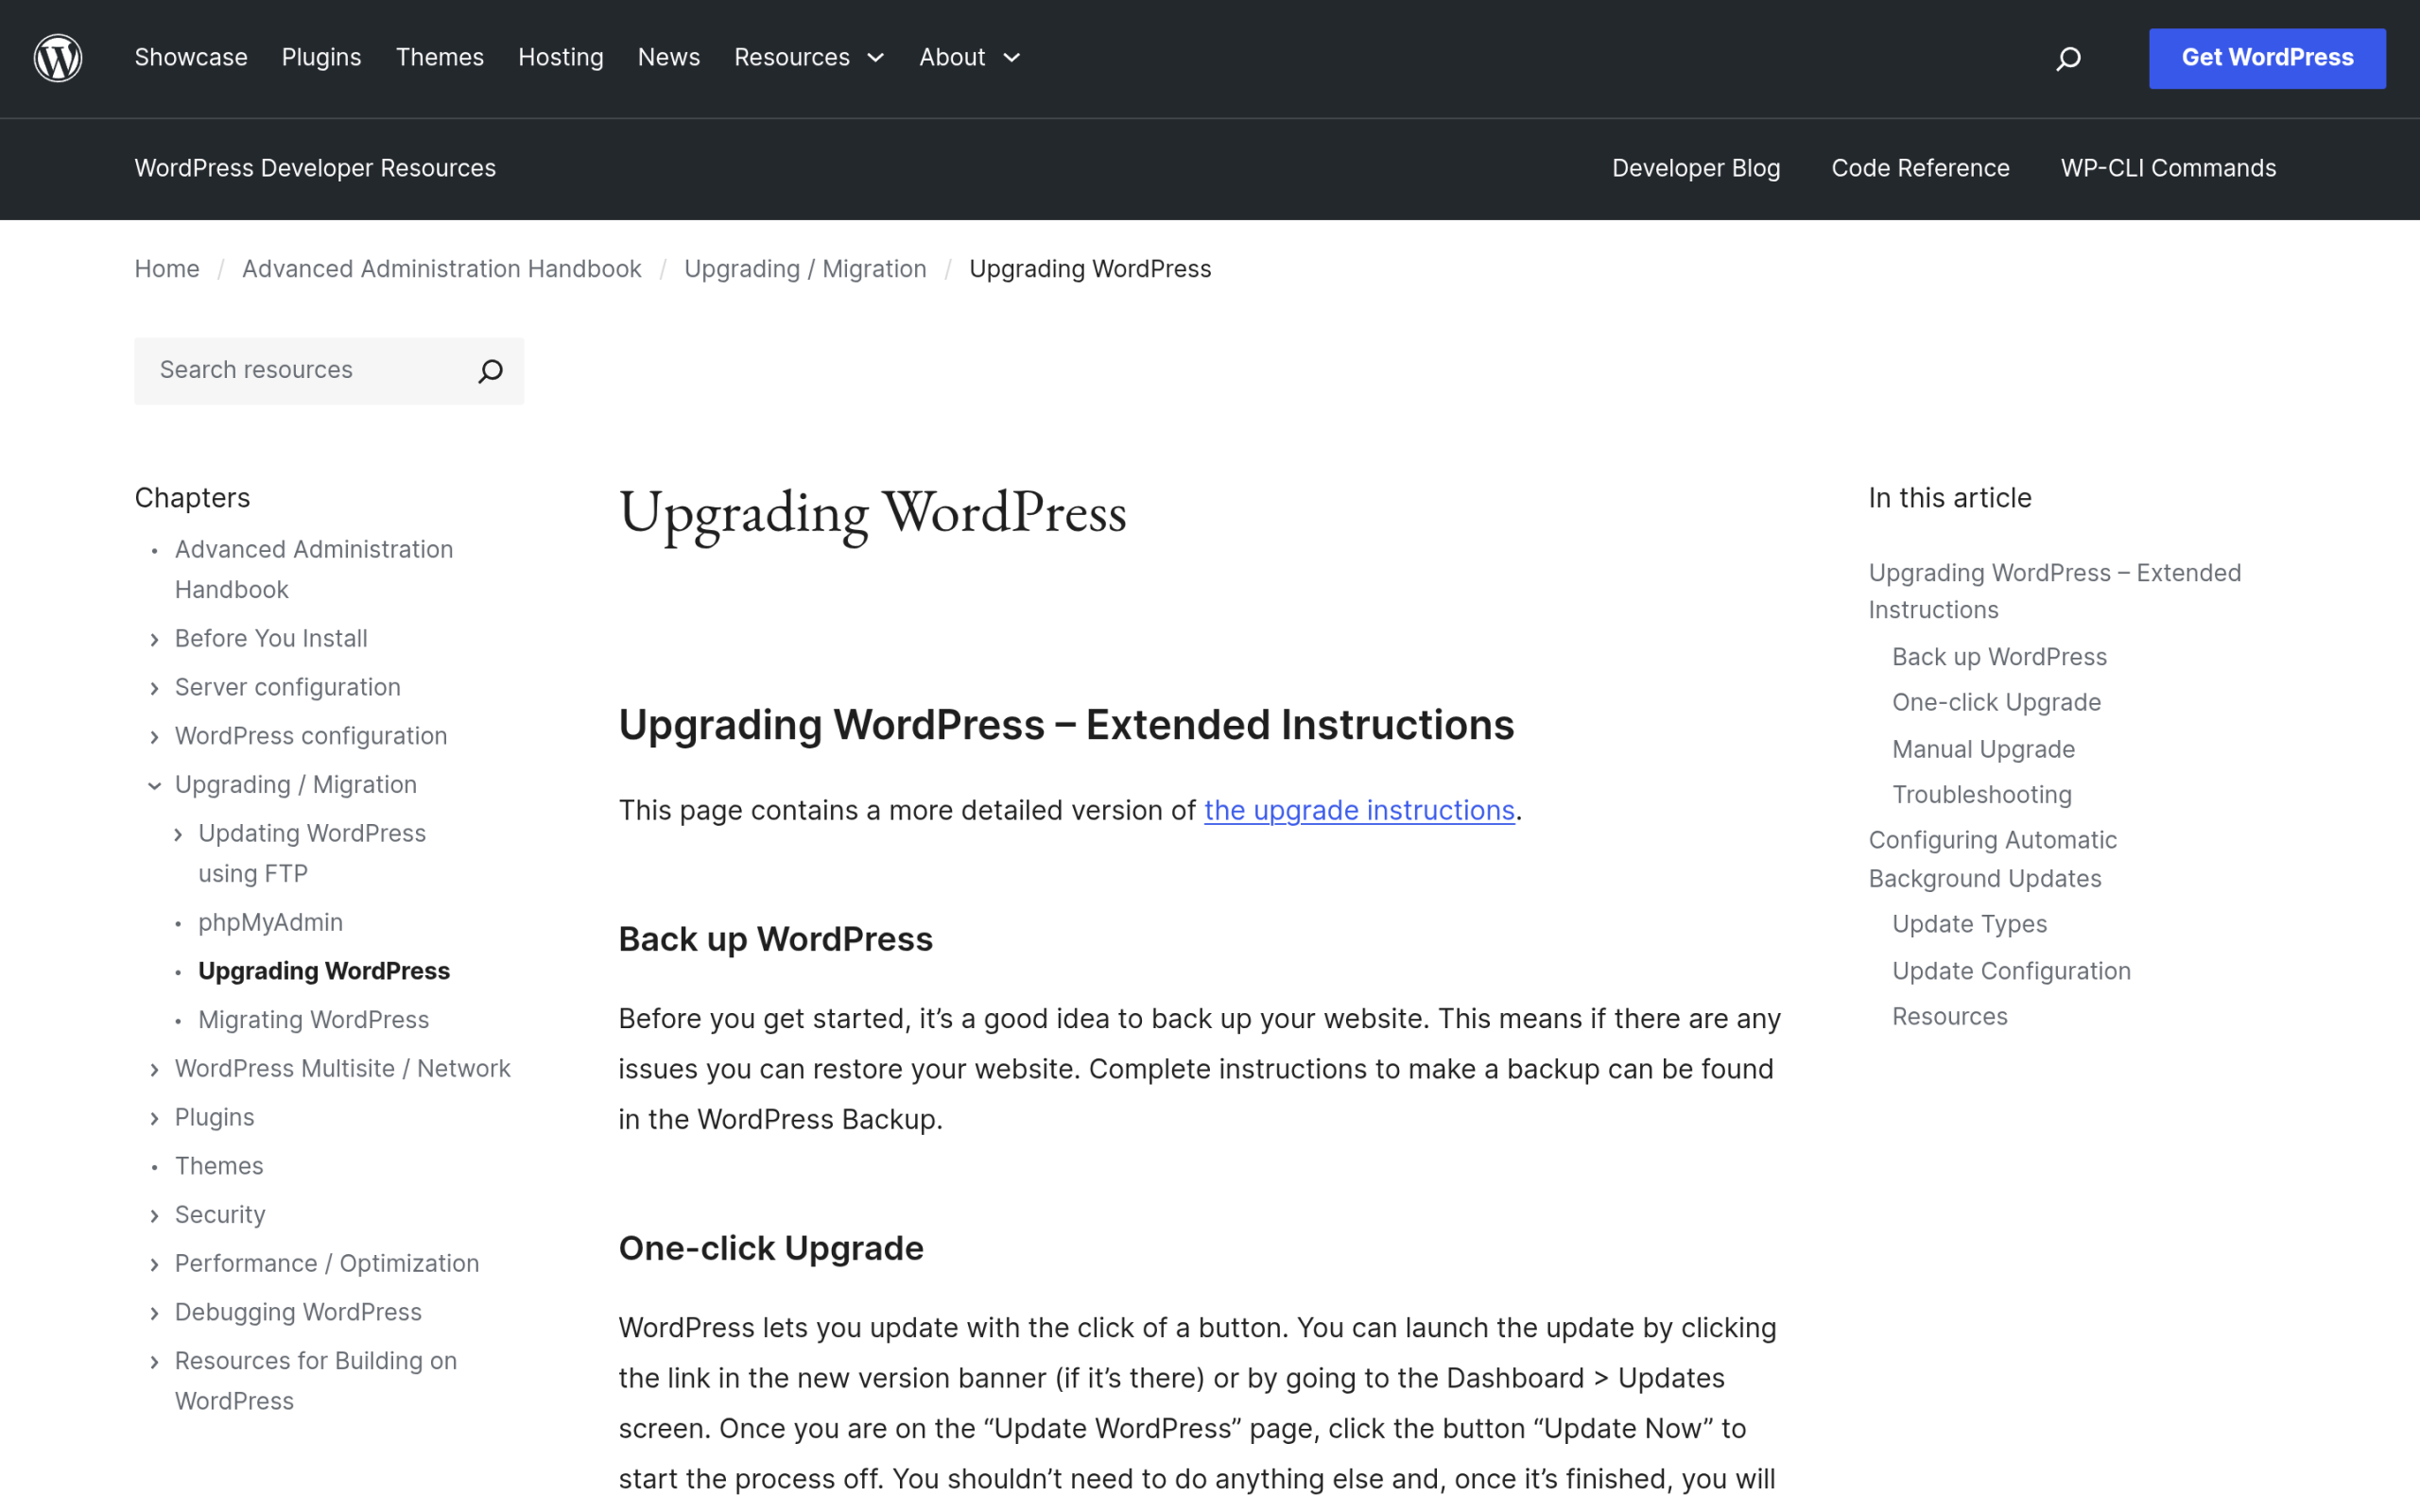Open phpMyAdmin chapter link
The image size is (2420, 1512).
(x=270, y=922)
